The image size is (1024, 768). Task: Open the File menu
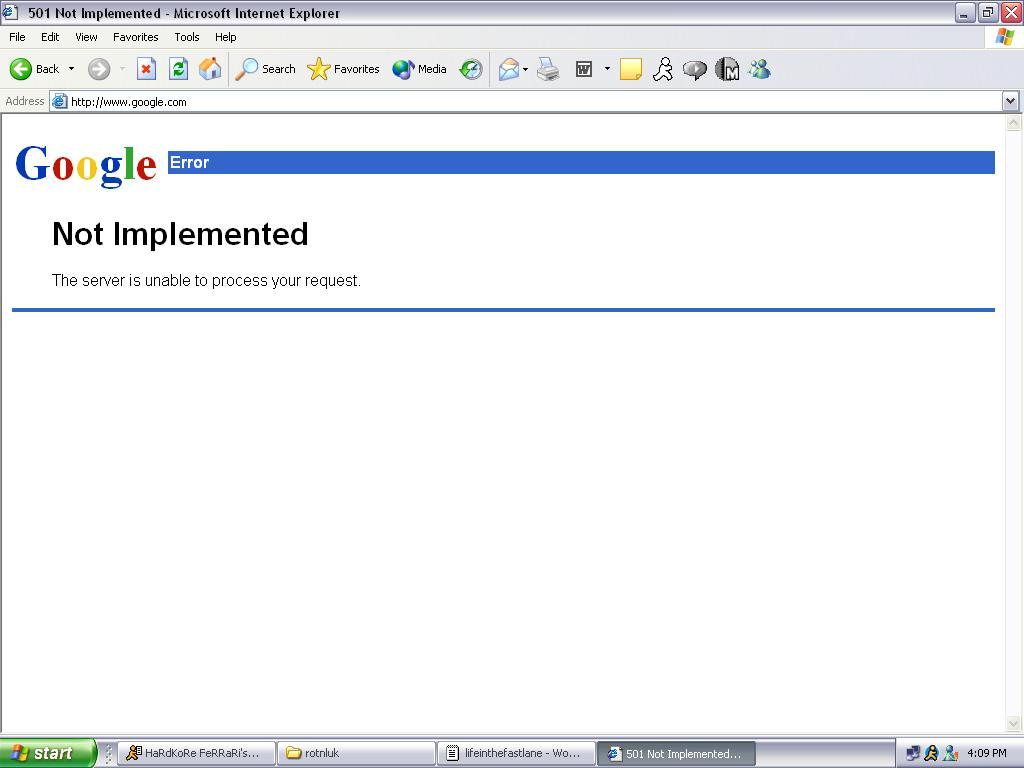point(17,37)
